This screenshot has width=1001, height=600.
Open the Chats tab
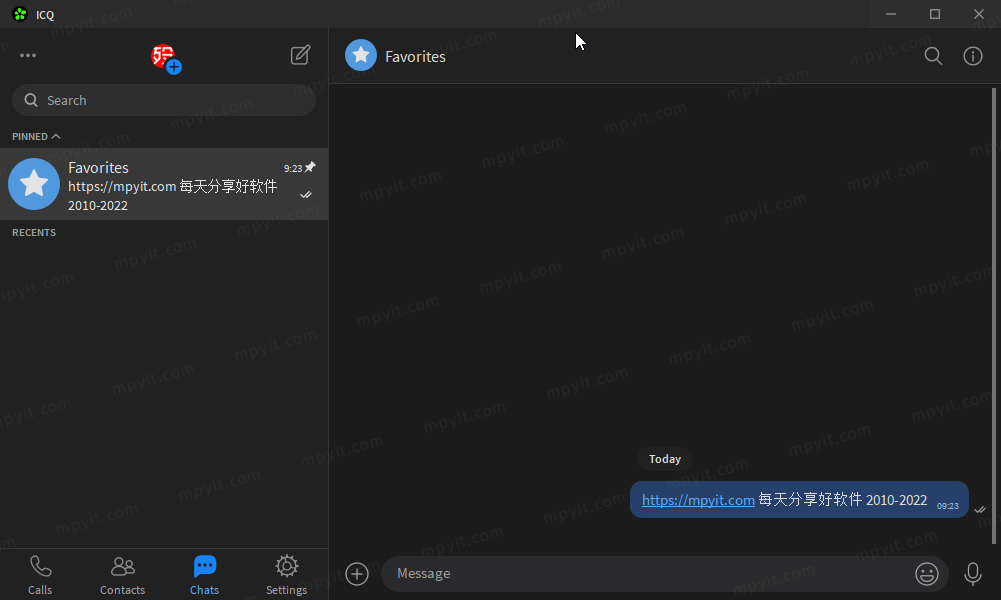(x=204, y=575)
